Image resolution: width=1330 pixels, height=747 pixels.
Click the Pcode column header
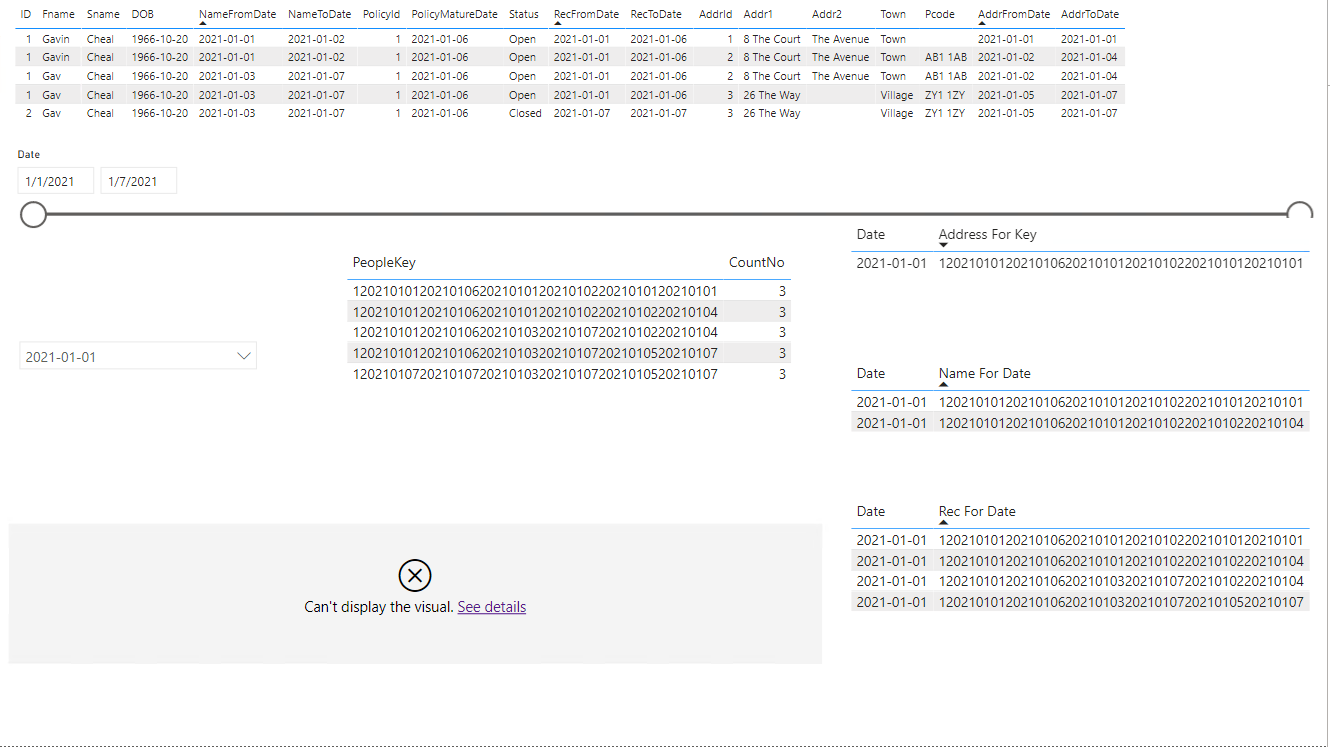pos(939,14)
